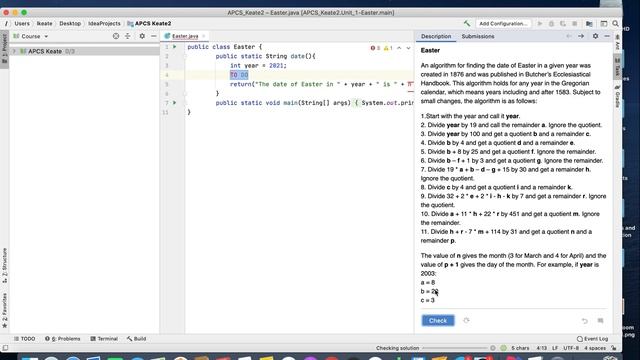This screenshot has height=360, width=640.
Task: Expand the APCS Keate course tree node
Action: click(15, 51)
